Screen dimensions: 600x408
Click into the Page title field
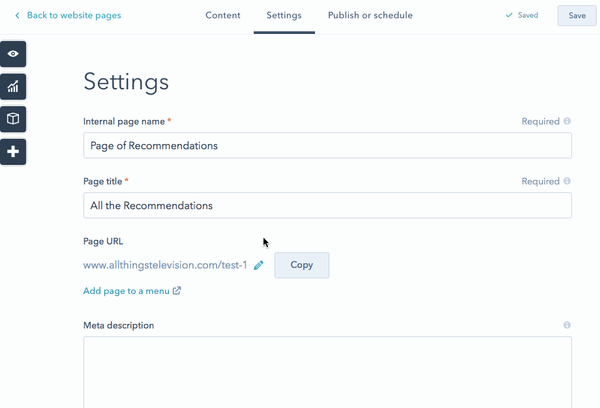[x=327, y=206]
